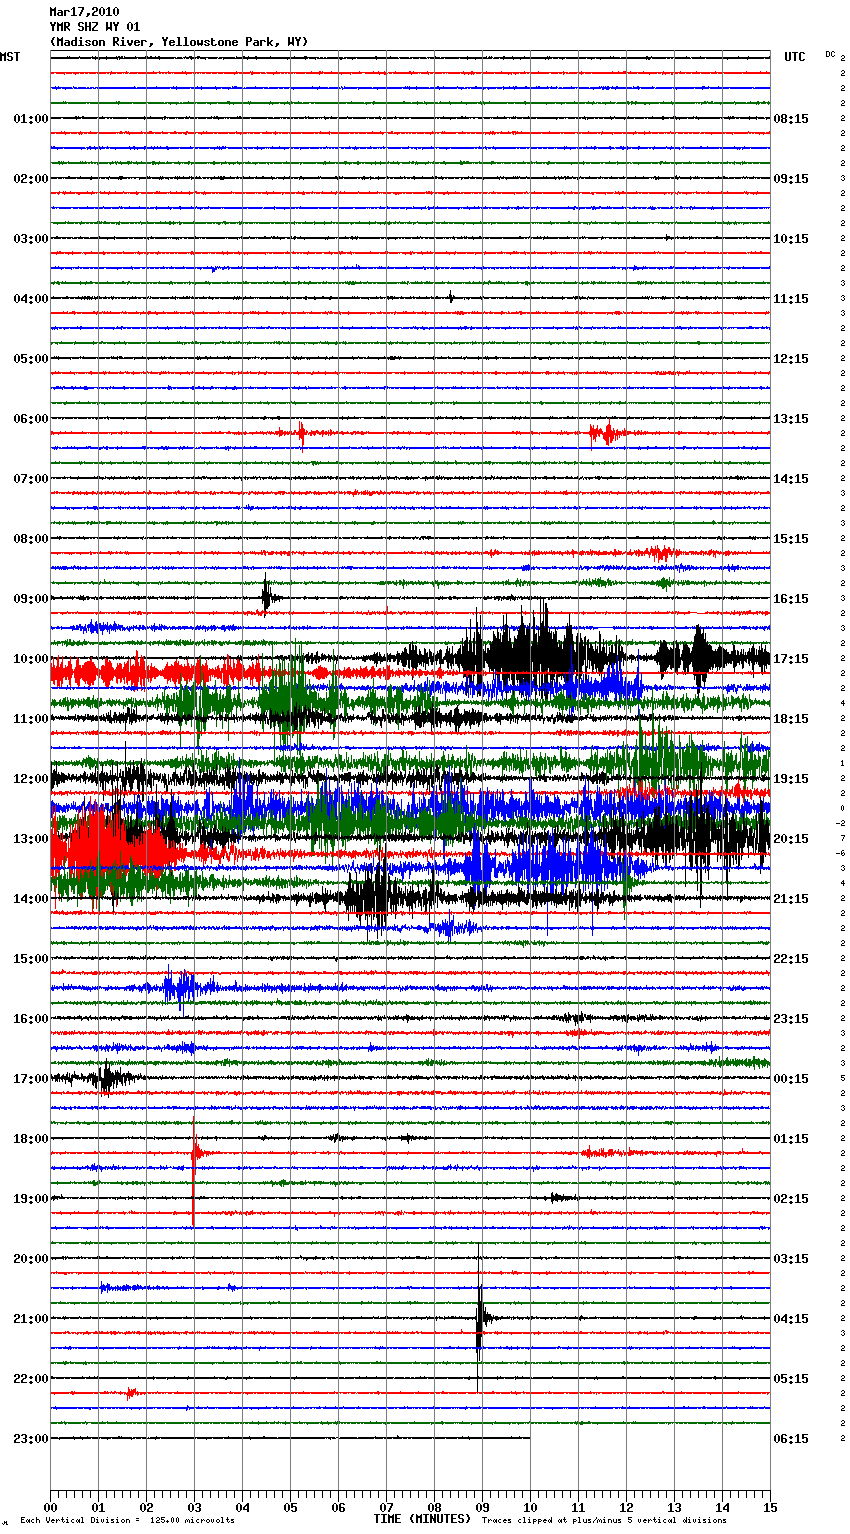Click the 08:15 UTC time label
Image resolution: width=850 pixels, height=1534 pixels.
[x=791, y=119]
